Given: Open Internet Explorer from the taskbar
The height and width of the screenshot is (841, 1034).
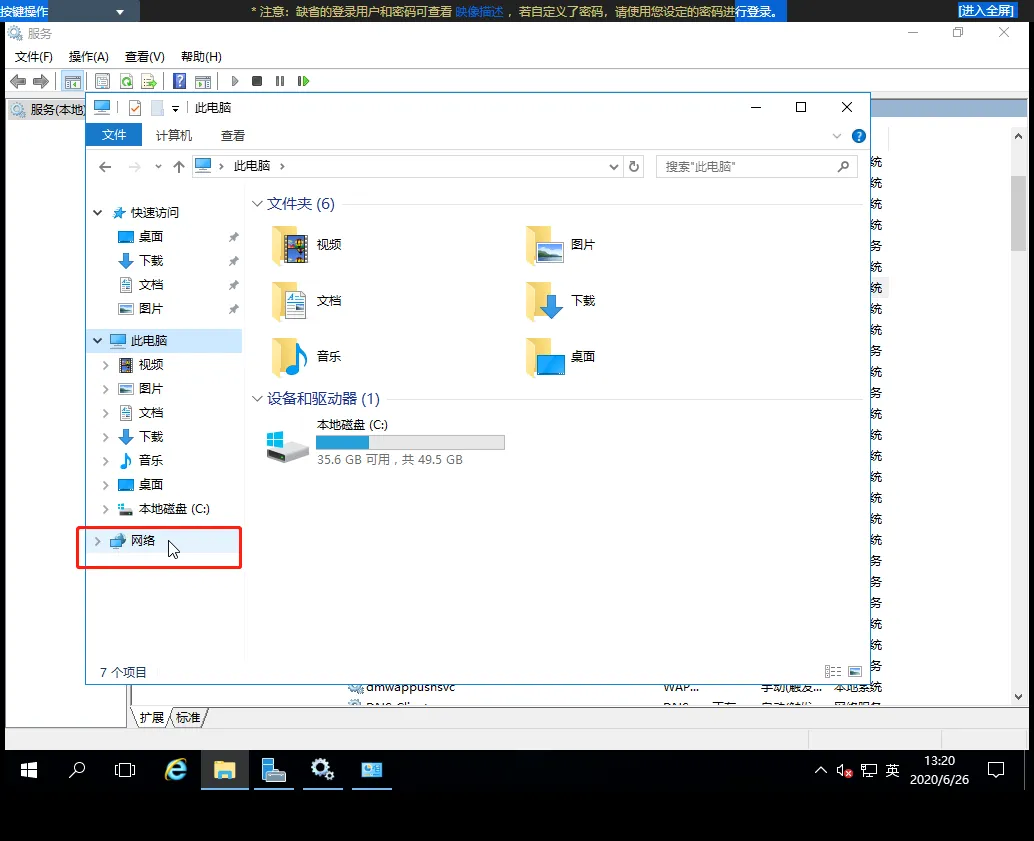Looking at the screenshot, I should pos(175,770).
